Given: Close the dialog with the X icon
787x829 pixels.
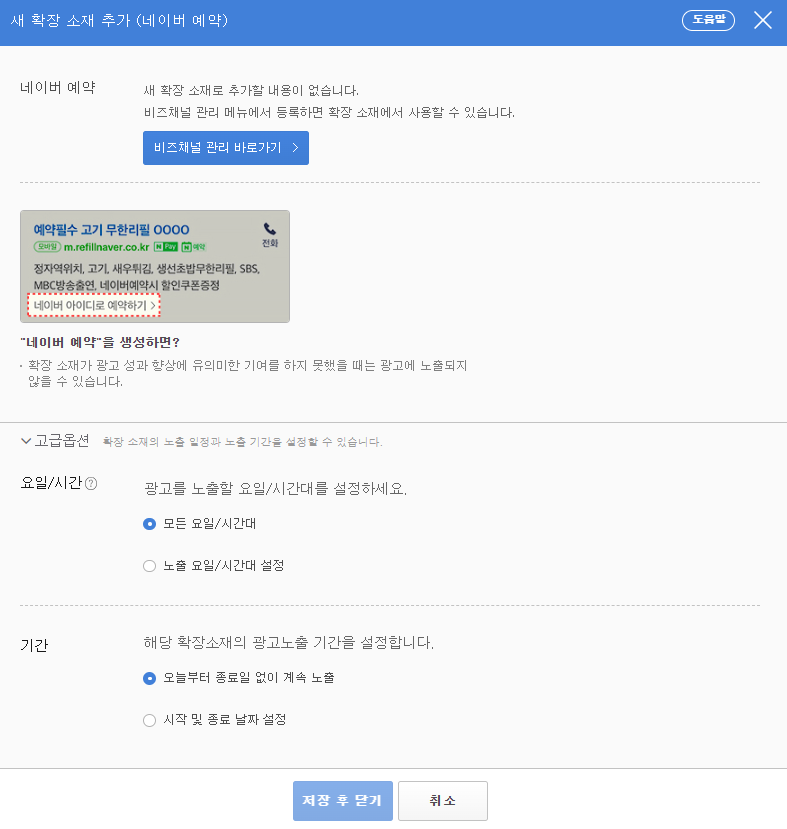Looking at the screenshot, I should [x=763, y=21].
